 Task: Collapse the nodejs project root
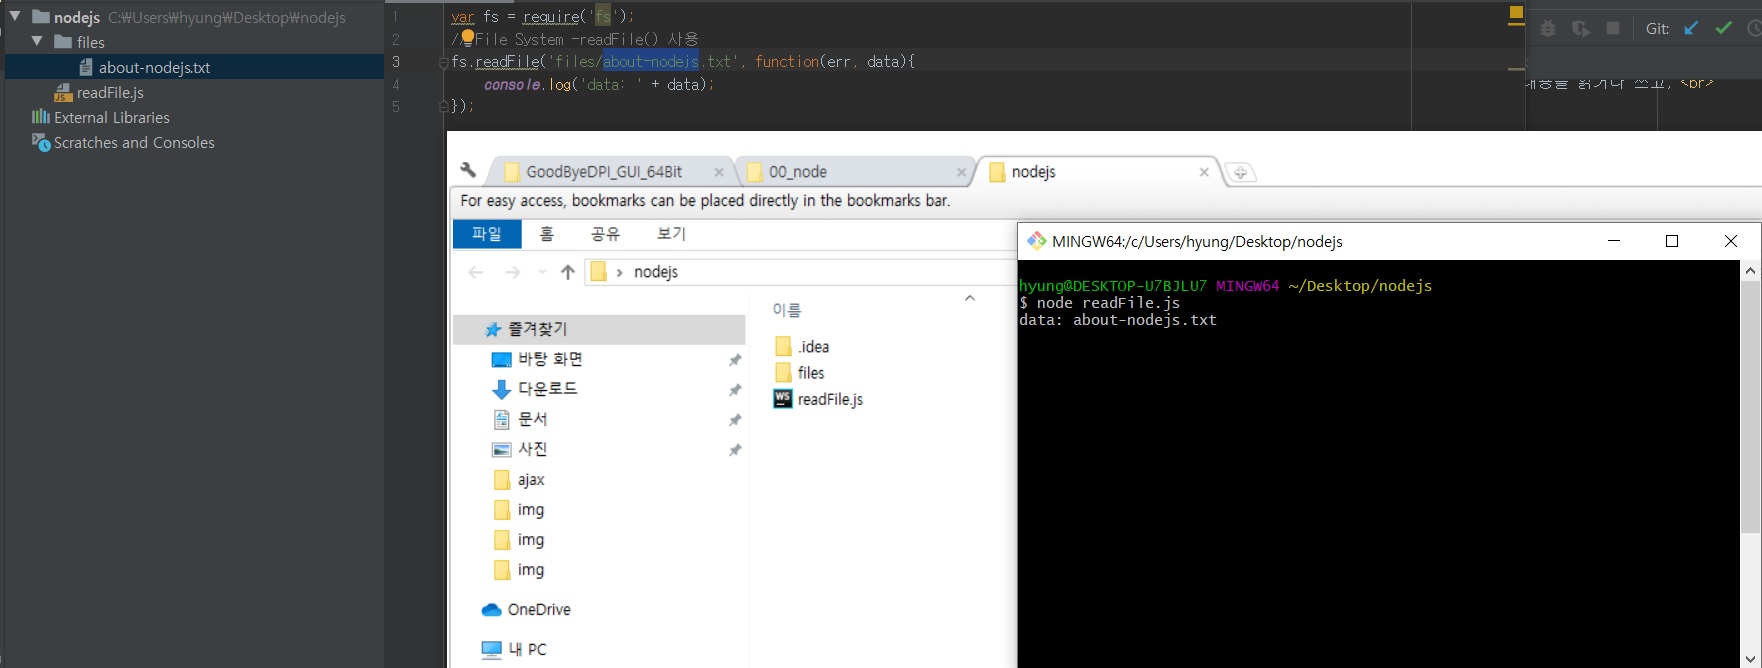coord(15,17)
